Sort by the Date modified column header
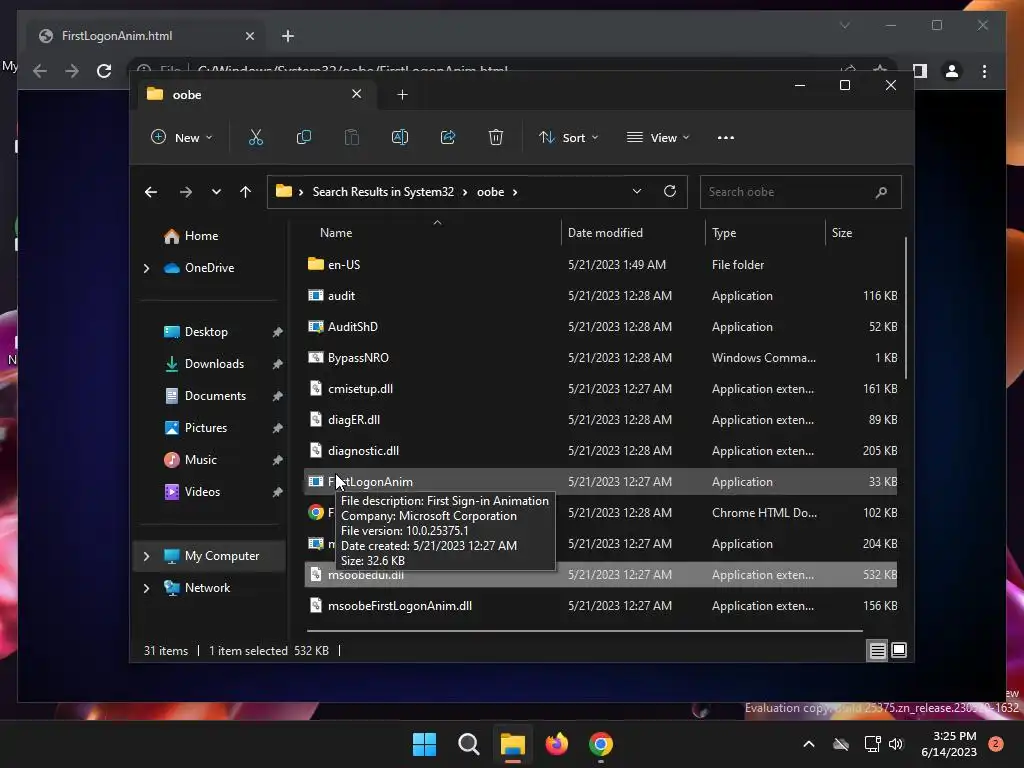The height and width of the screenshot is (768, 1024). point(605,233)
